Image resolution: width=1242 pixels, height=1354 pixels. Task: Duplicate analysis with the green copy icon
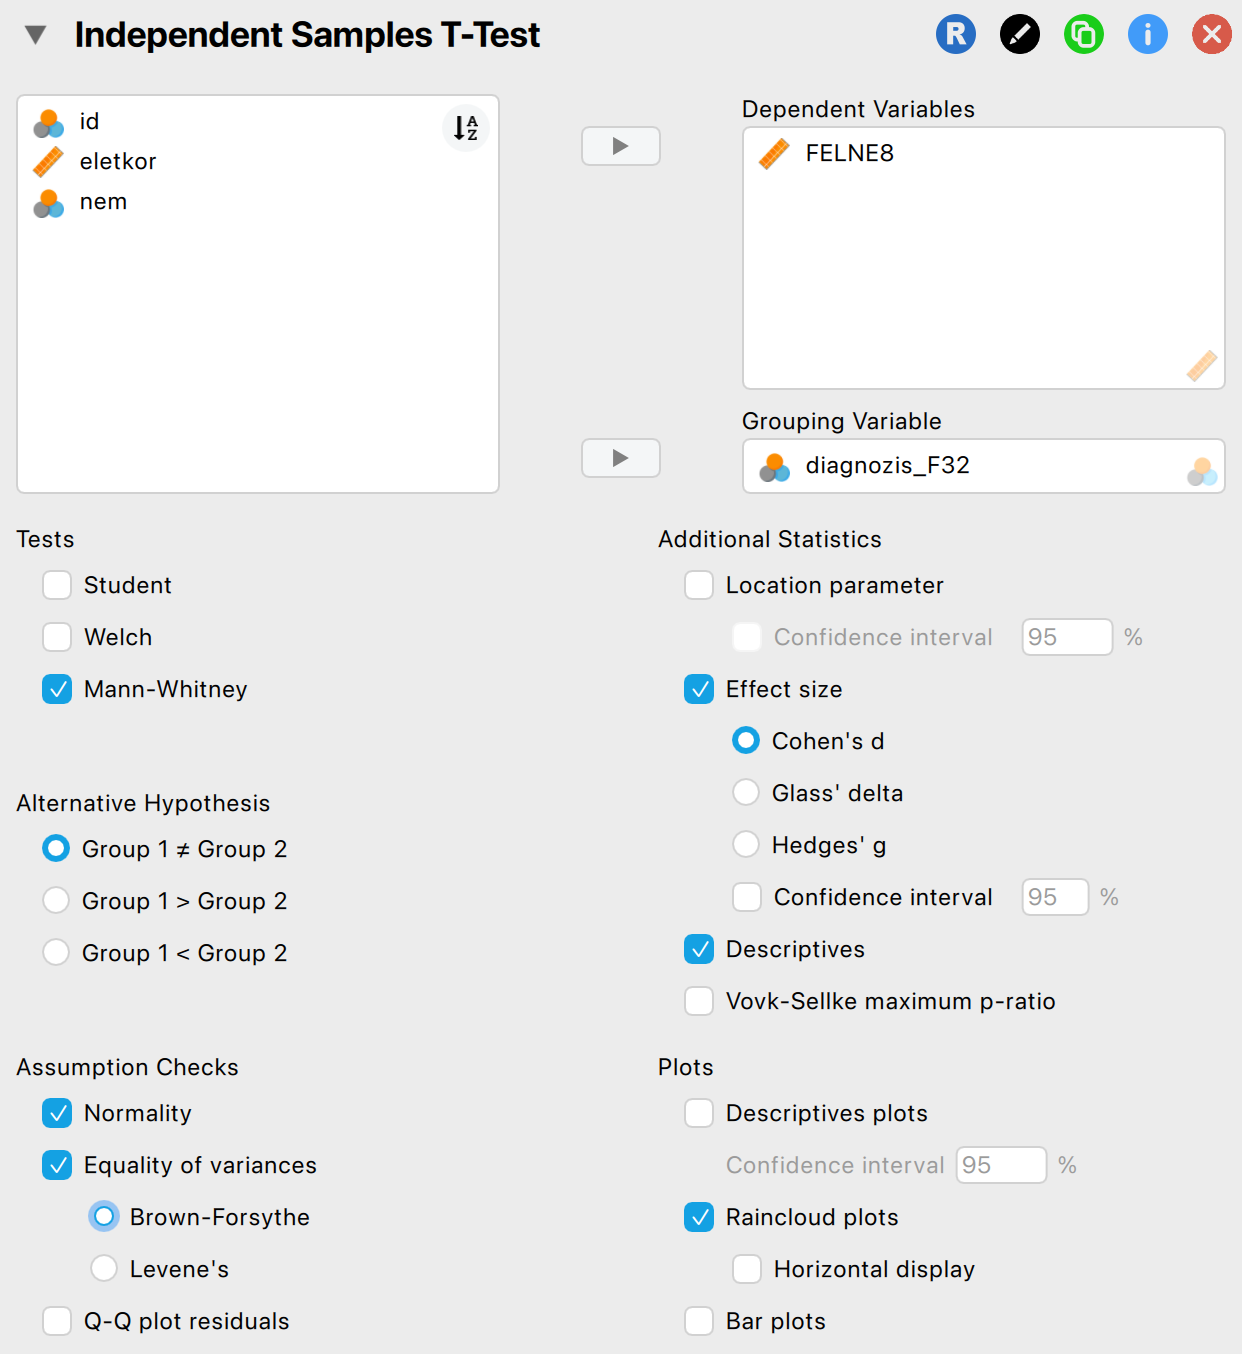pos(1083,35)
